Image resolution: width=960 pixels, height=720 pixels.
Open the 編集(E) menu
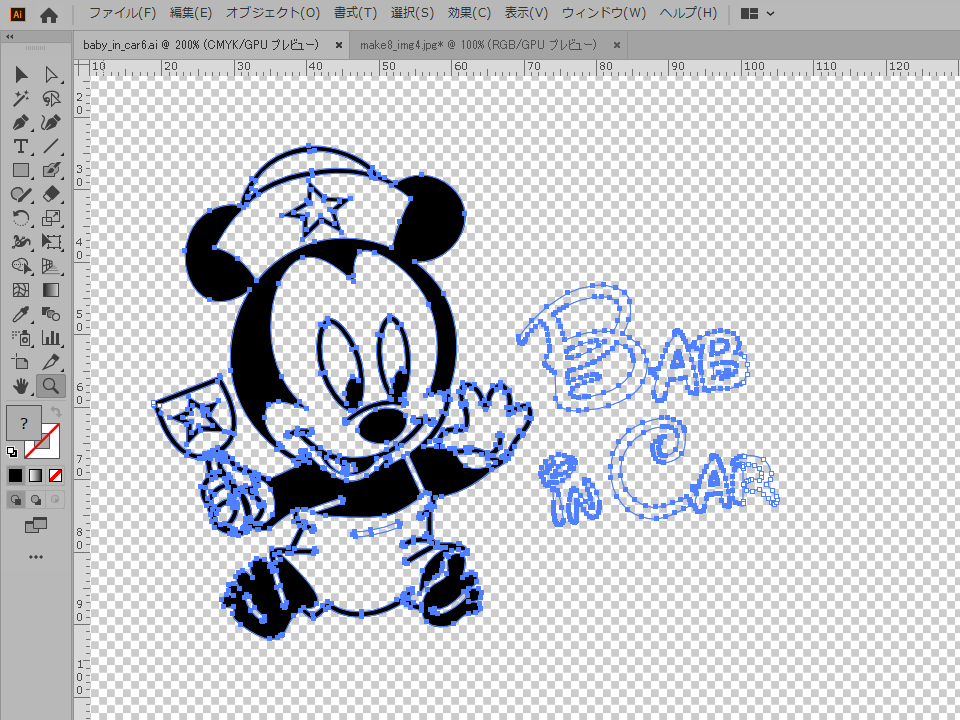tap(190, 13)
